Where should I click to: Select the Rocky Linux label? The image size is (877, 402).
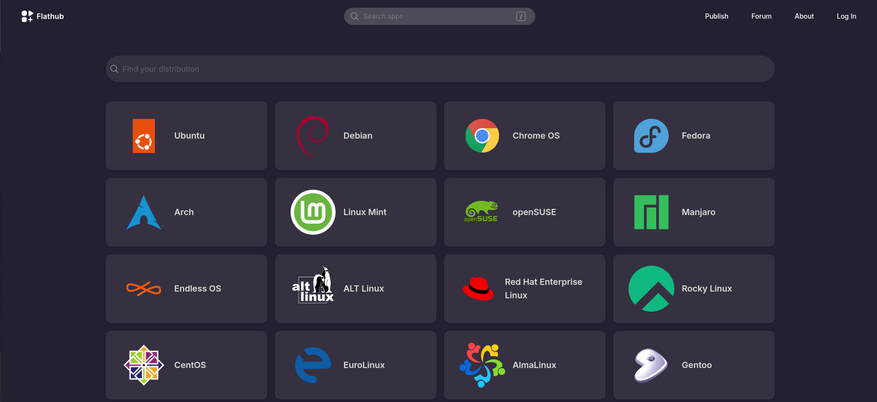706,289
